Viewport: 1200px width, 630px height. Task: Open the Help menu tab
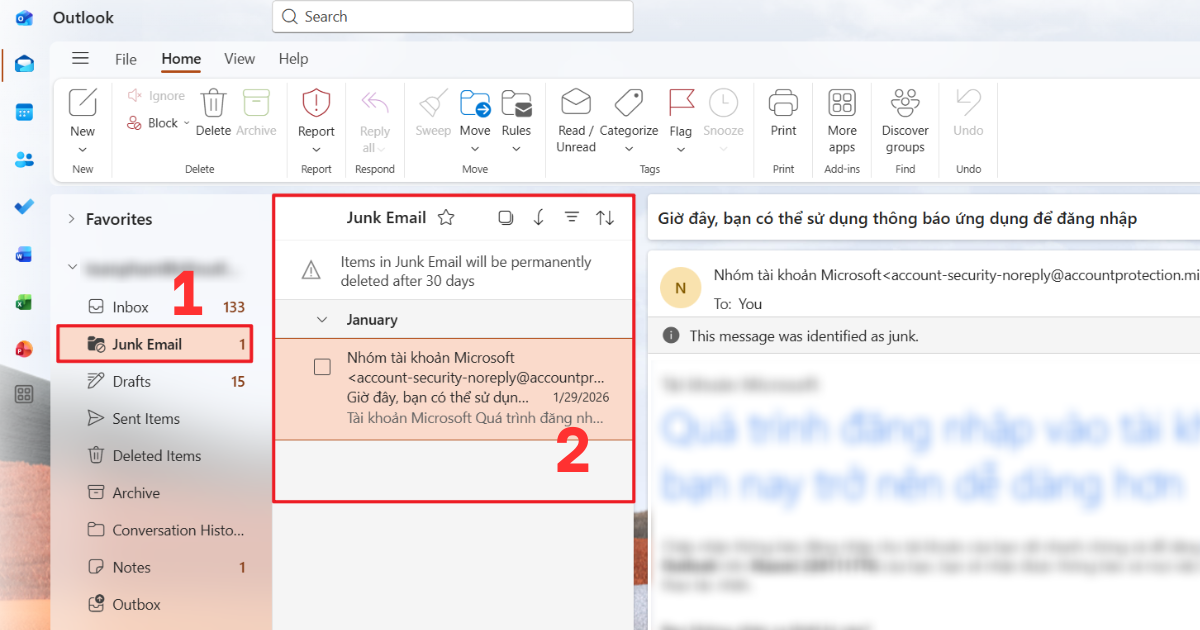(293, 59)
